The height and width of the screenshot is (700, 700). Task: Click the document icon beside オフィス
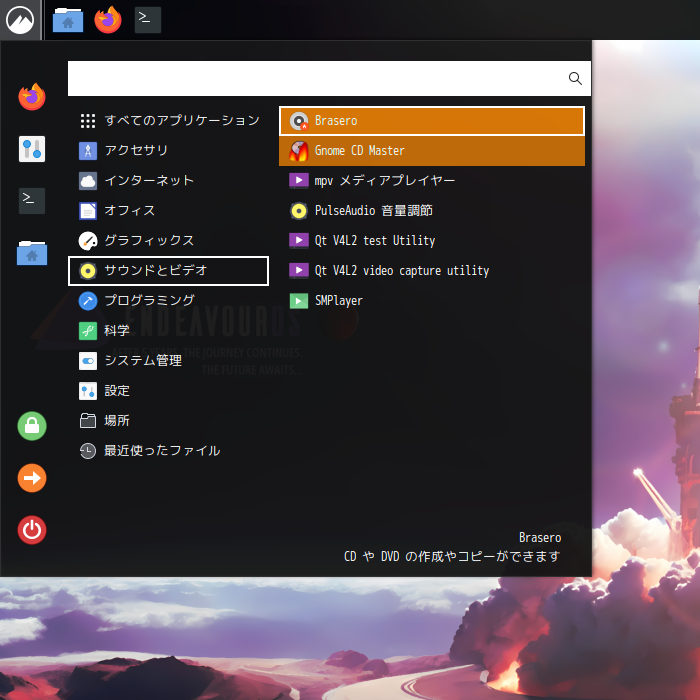point(88,211)
